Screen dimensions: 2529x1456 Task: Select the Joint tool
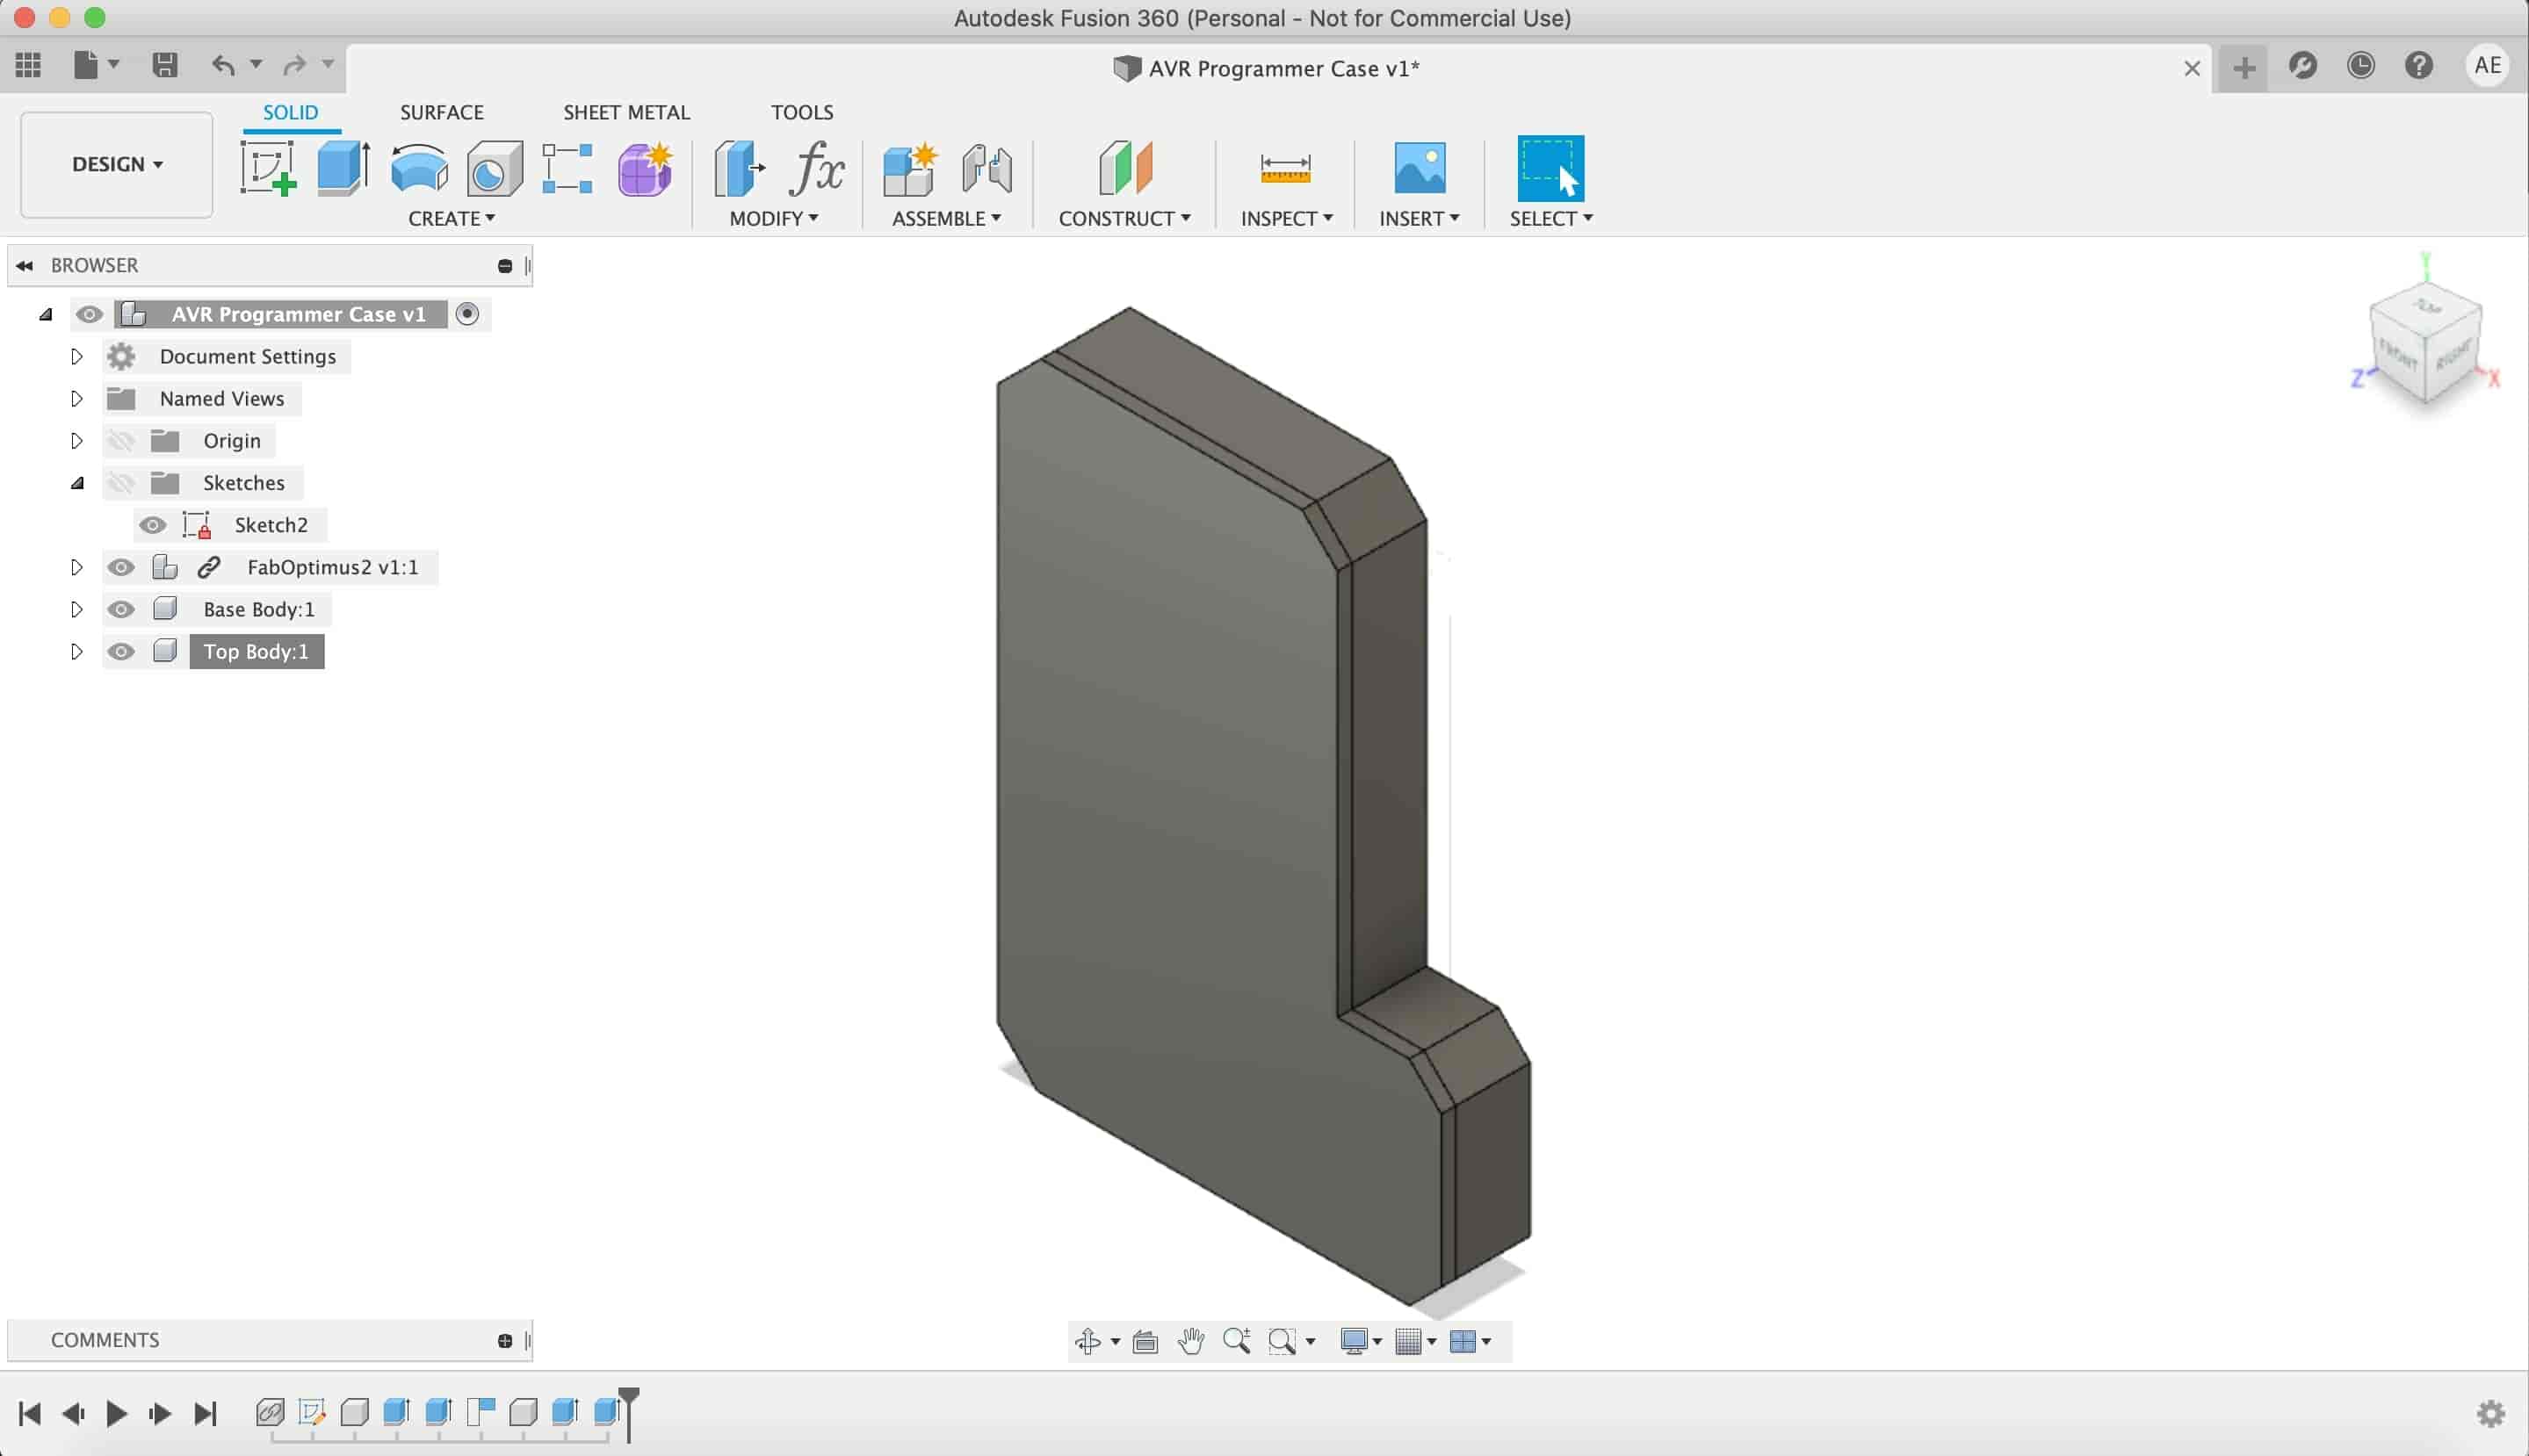987,168
